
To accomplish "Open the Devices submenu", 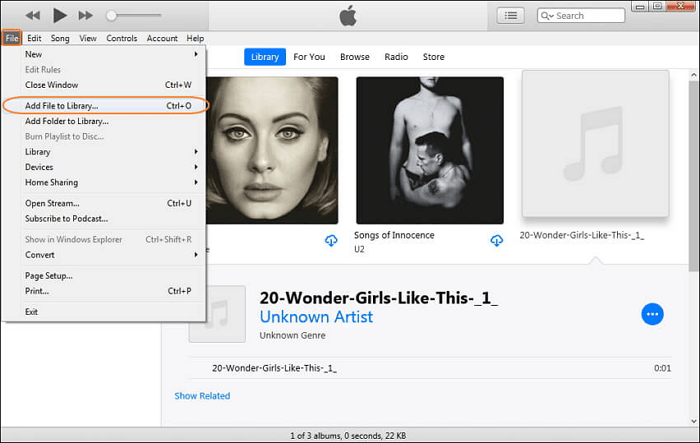I will [x=110, y=167].
